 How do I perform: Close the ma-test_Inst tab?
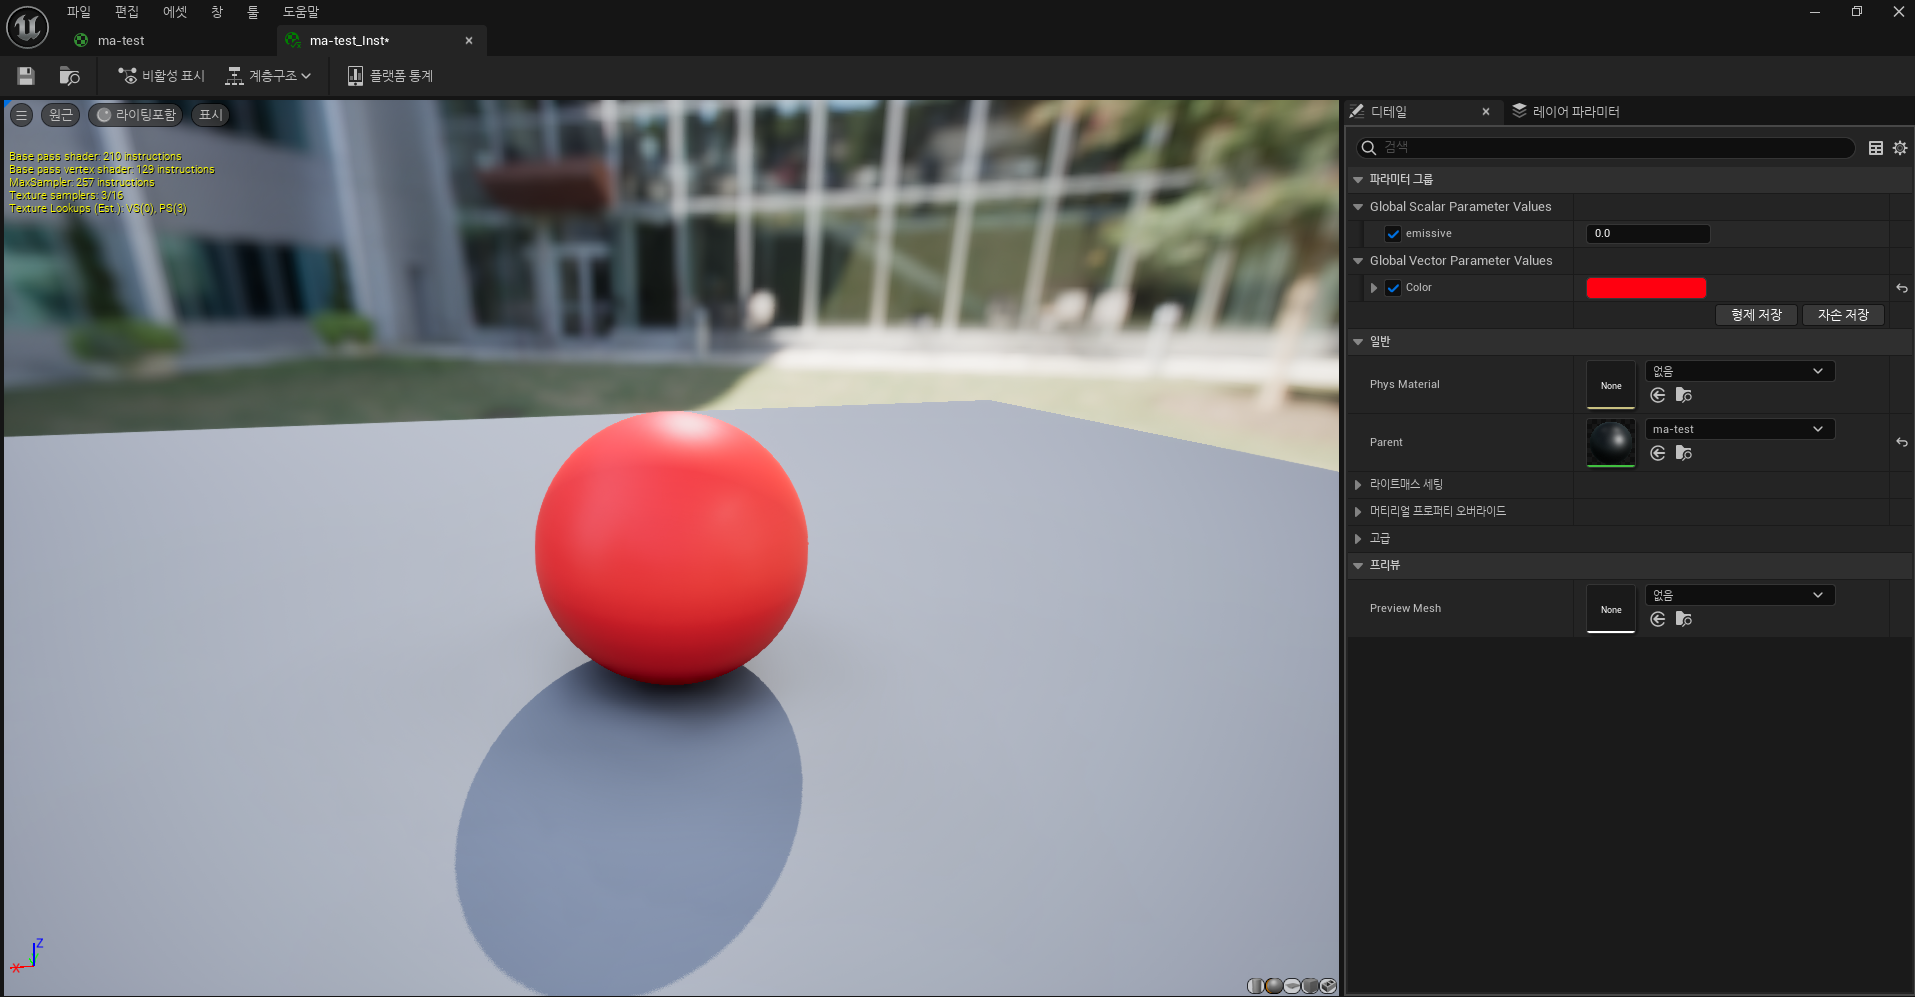pyautogui.click(x=469, y=41)
